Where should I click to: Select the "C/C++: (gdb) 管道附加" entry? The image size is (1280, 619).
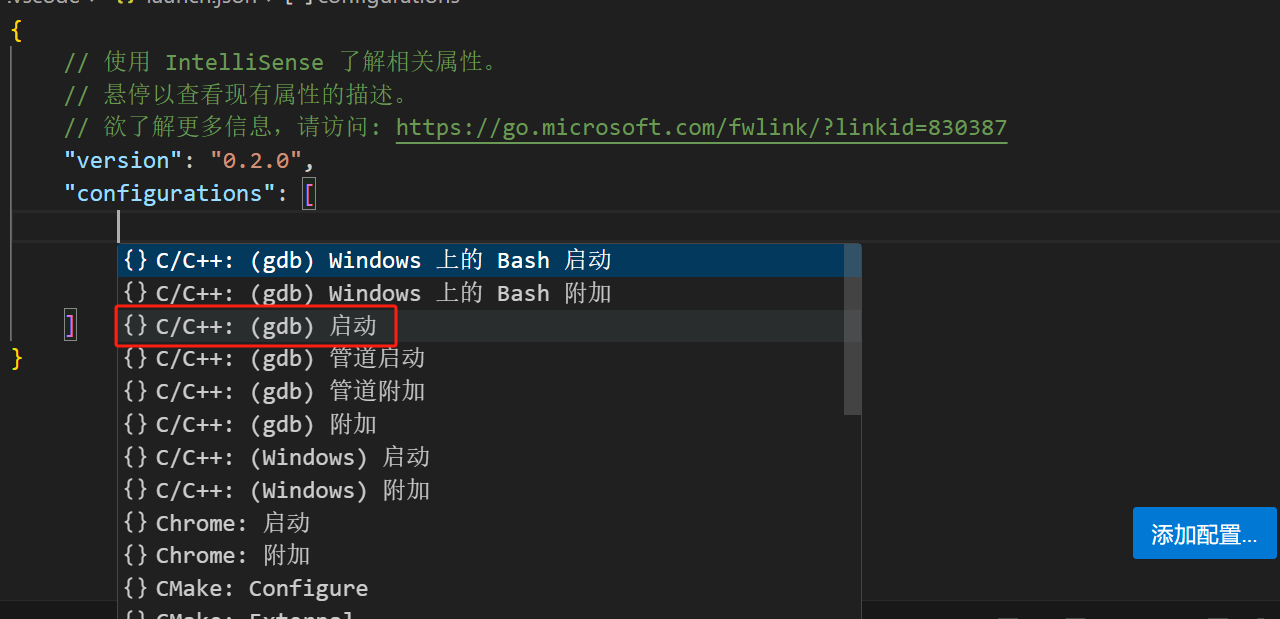[290, 391]
